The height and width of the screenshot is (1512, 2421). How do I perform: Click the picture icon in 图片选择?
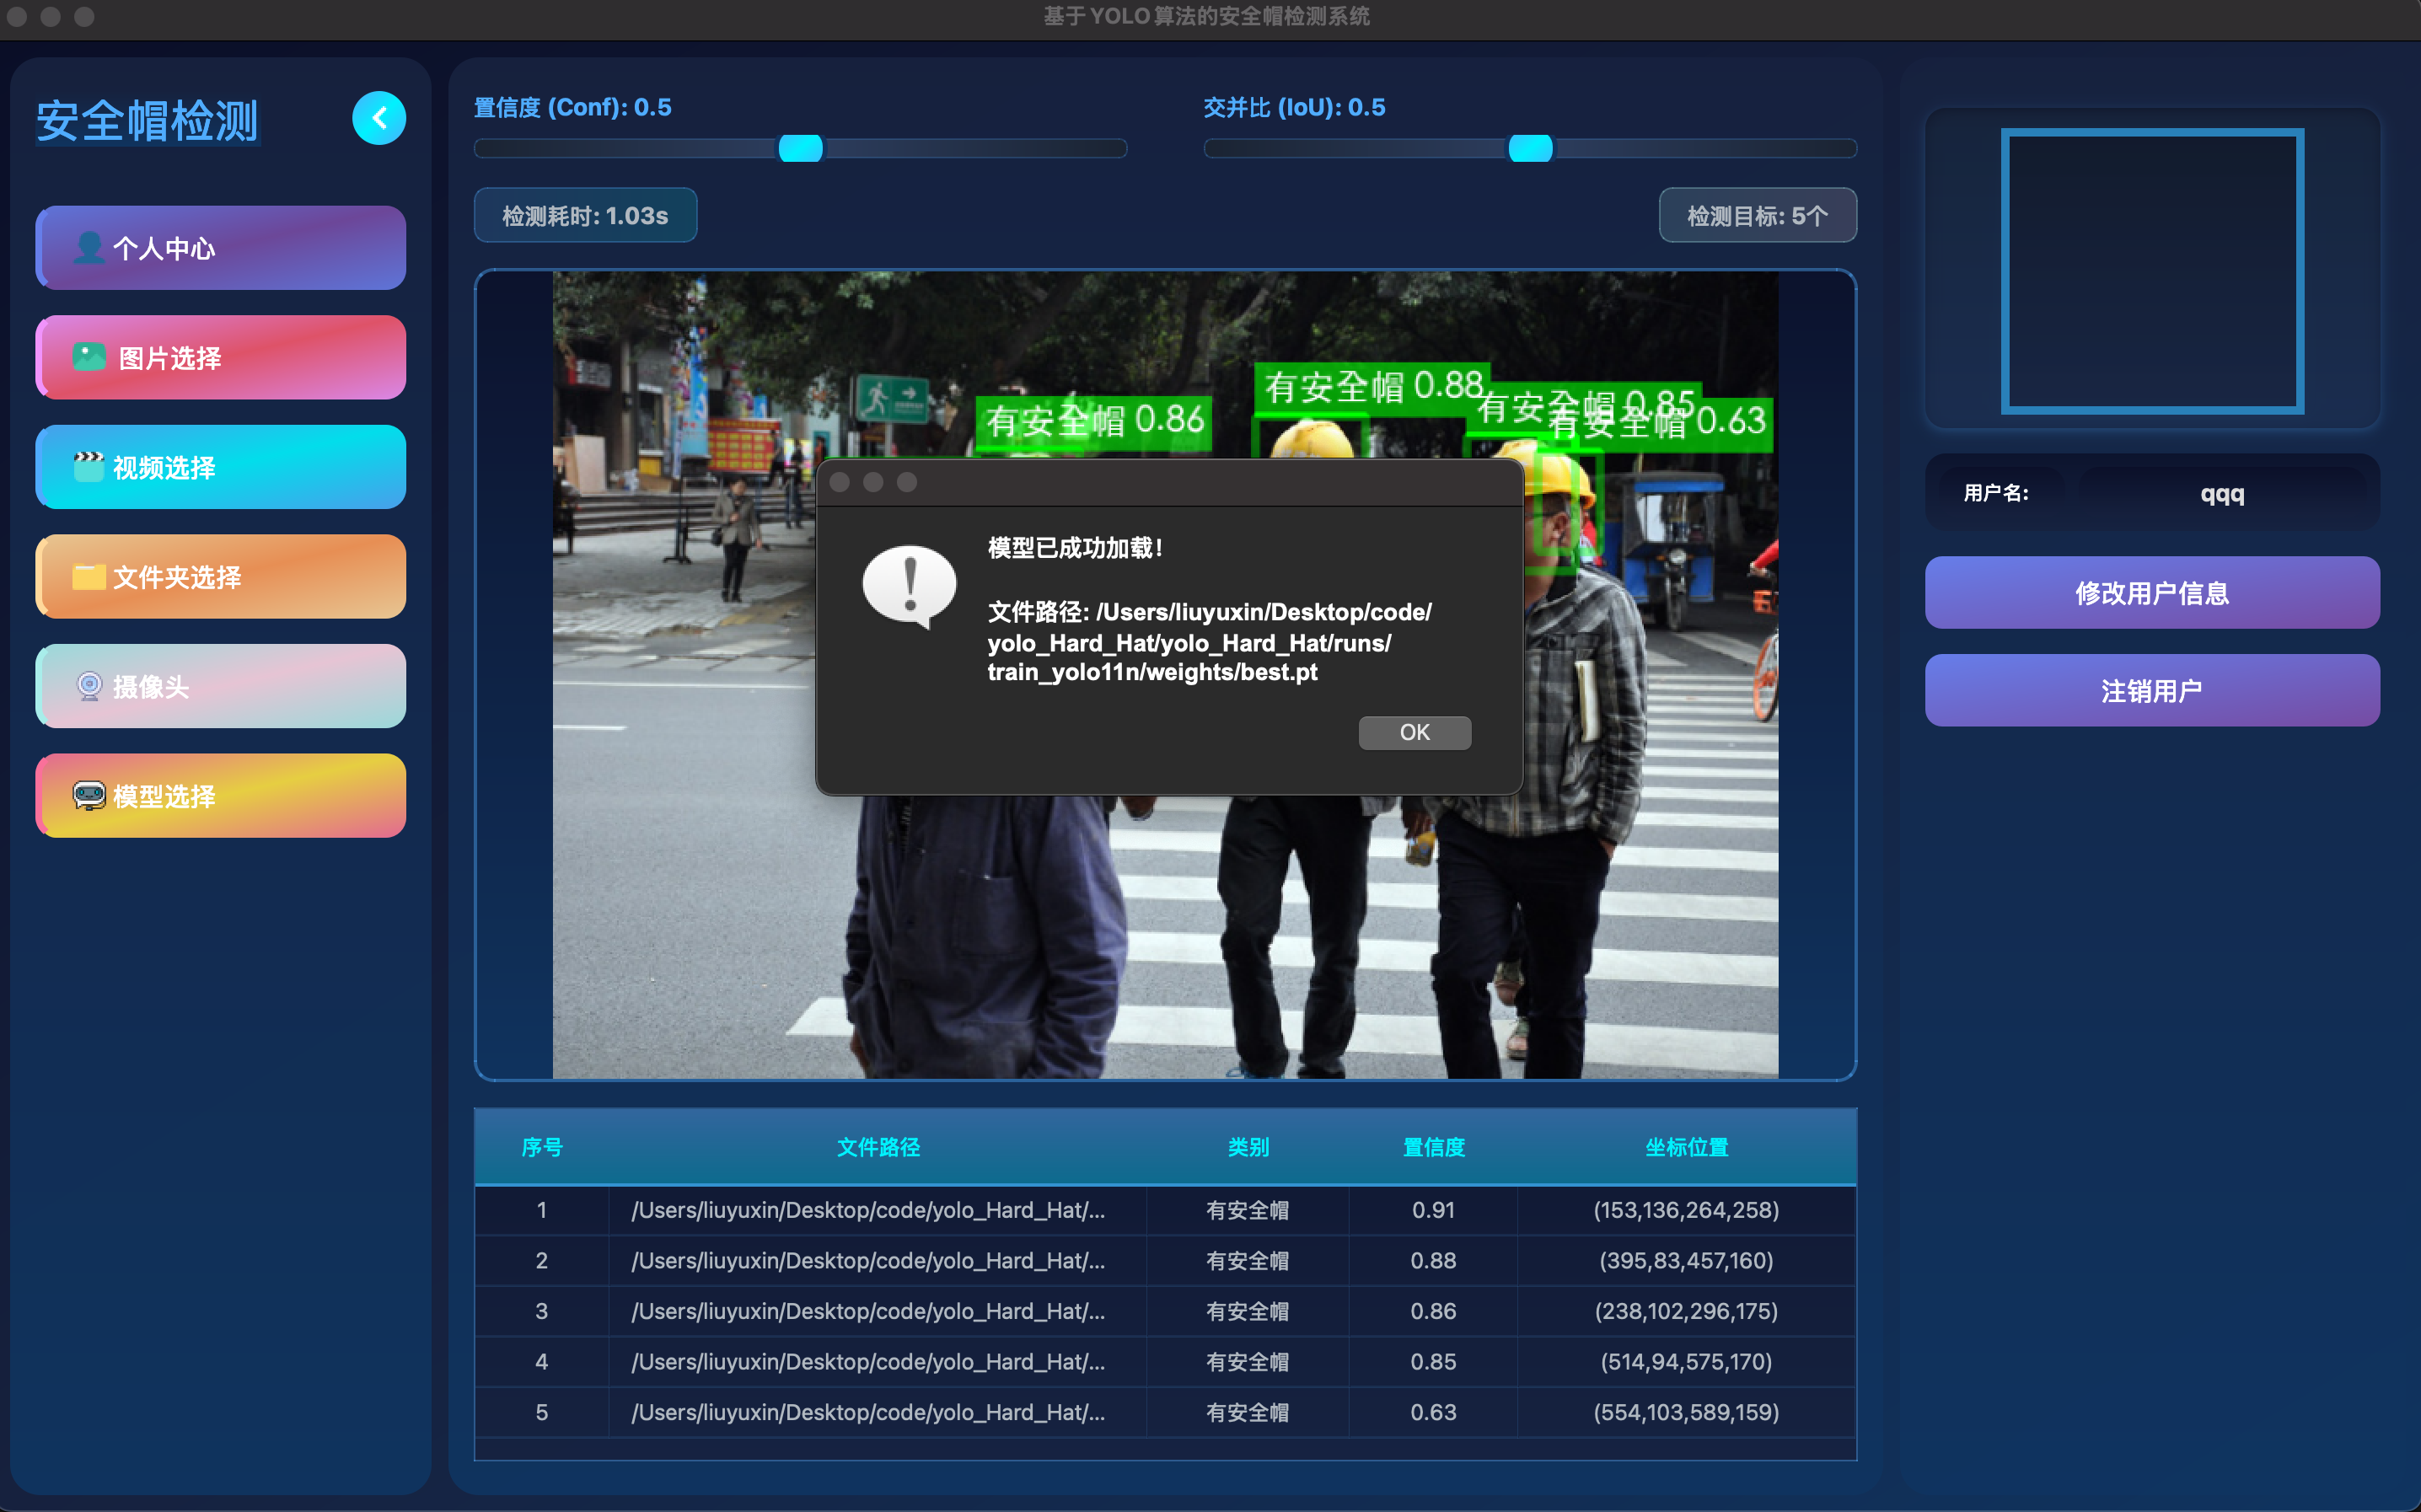[89, 357]
